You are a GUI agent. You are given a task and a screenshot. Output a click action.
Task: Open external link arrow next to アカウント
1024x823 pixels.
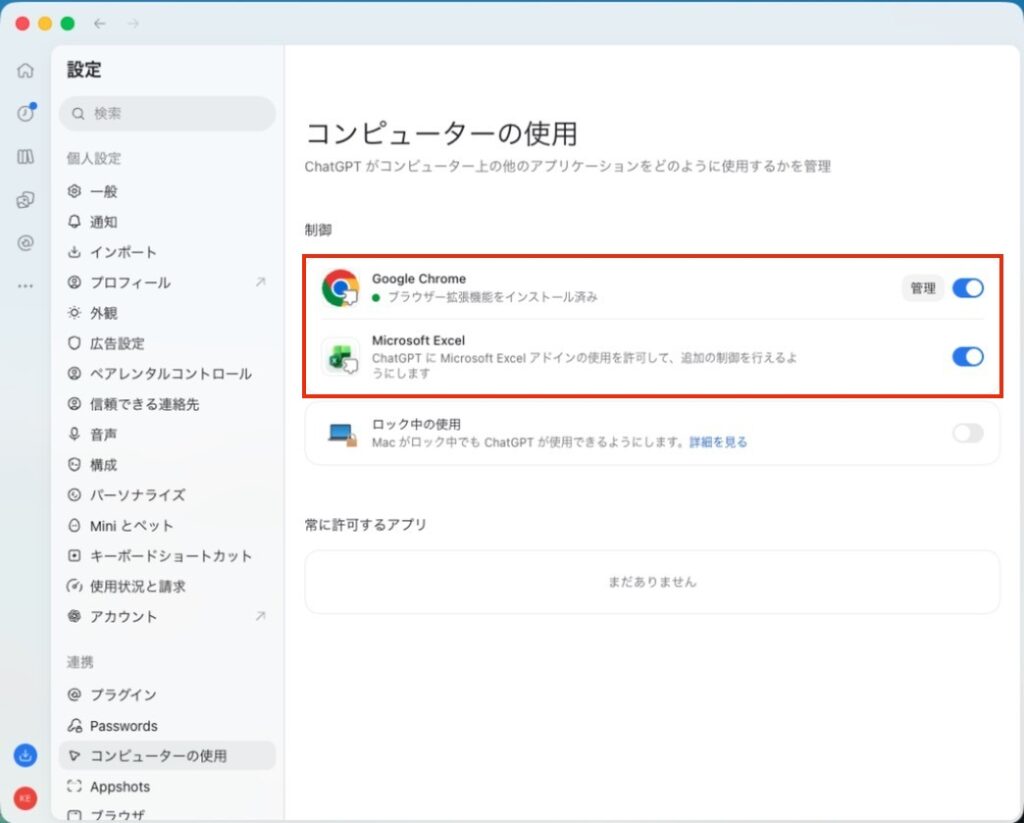coord(261,616)
